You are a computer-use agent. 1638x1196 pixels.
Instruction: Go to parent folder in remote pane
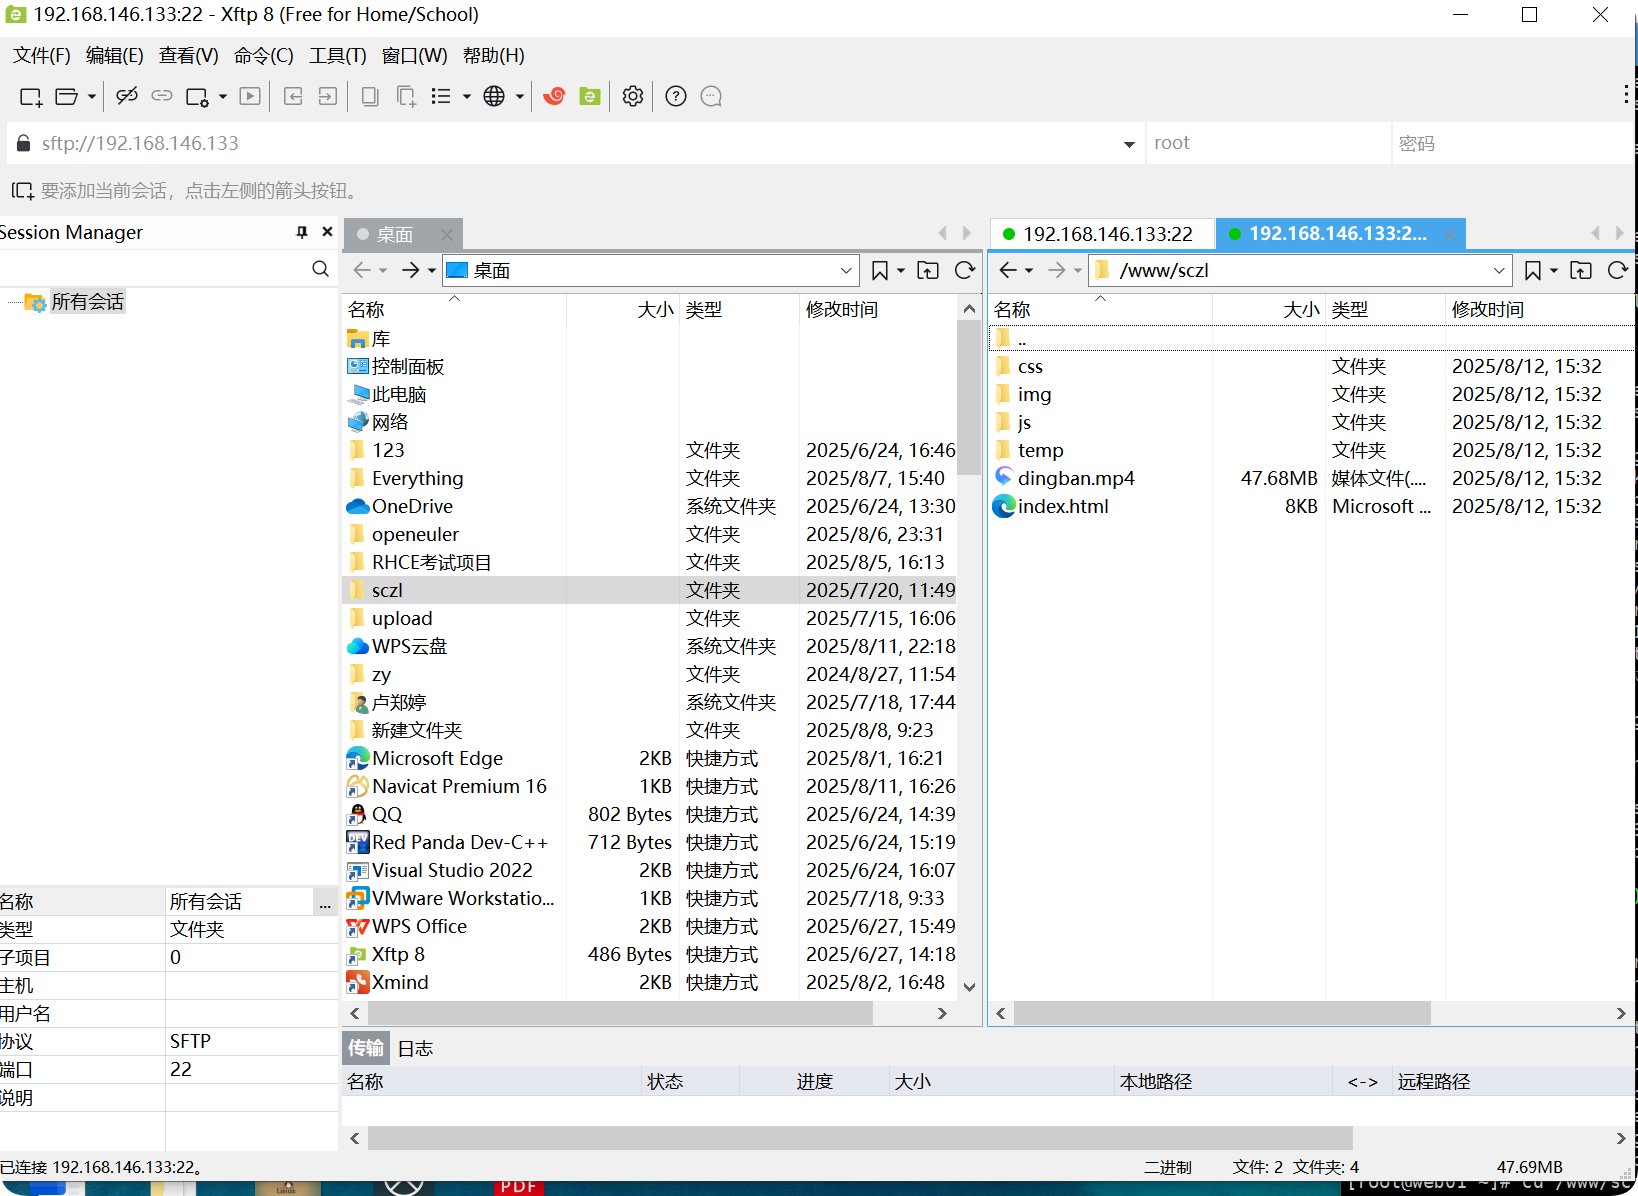1581,270
